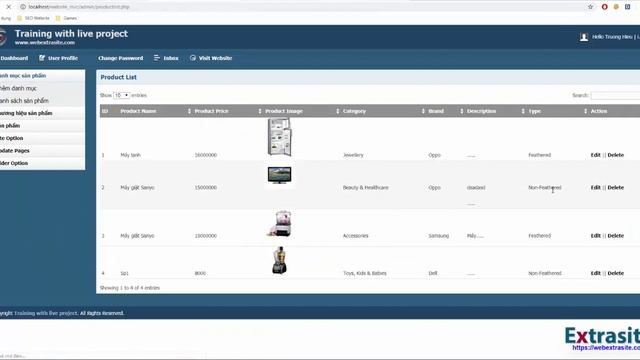The width and height of the screenshot is (640, 360).
Task: Delete the Máy lạnh product
Action: pos(616,155)
